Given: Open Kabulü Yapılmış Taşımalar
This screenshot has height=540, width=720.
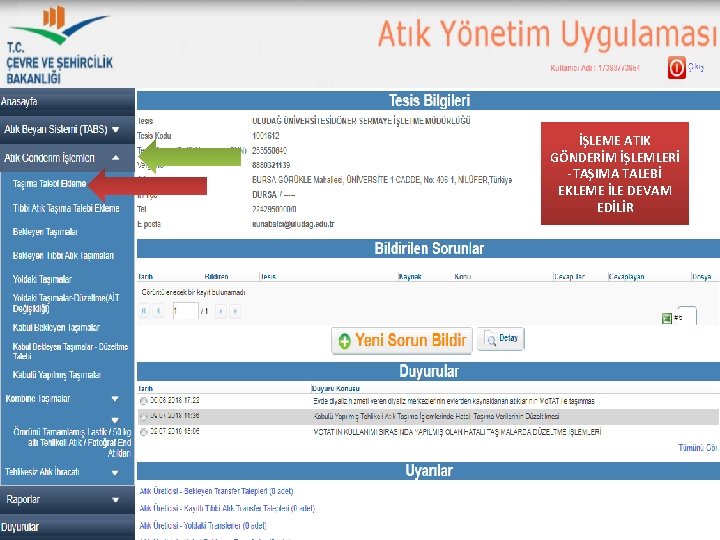Looking at the screenshot, I should point(57,375).
